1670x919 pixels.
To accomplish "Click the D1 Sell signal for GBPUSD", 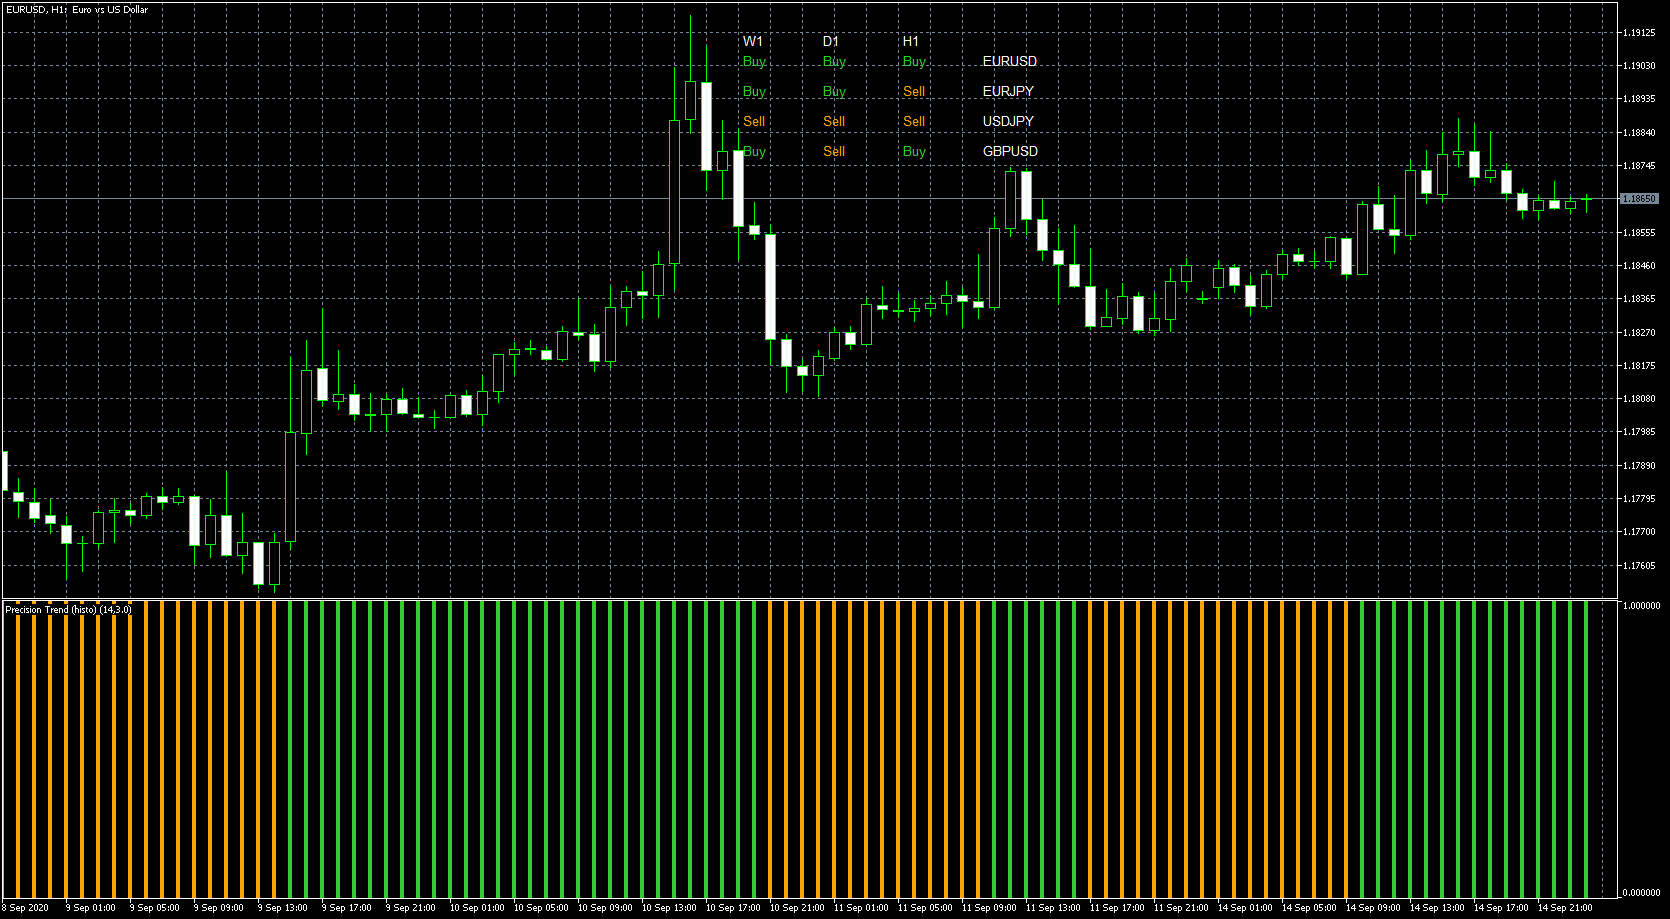I will click(x=834, y=151).
